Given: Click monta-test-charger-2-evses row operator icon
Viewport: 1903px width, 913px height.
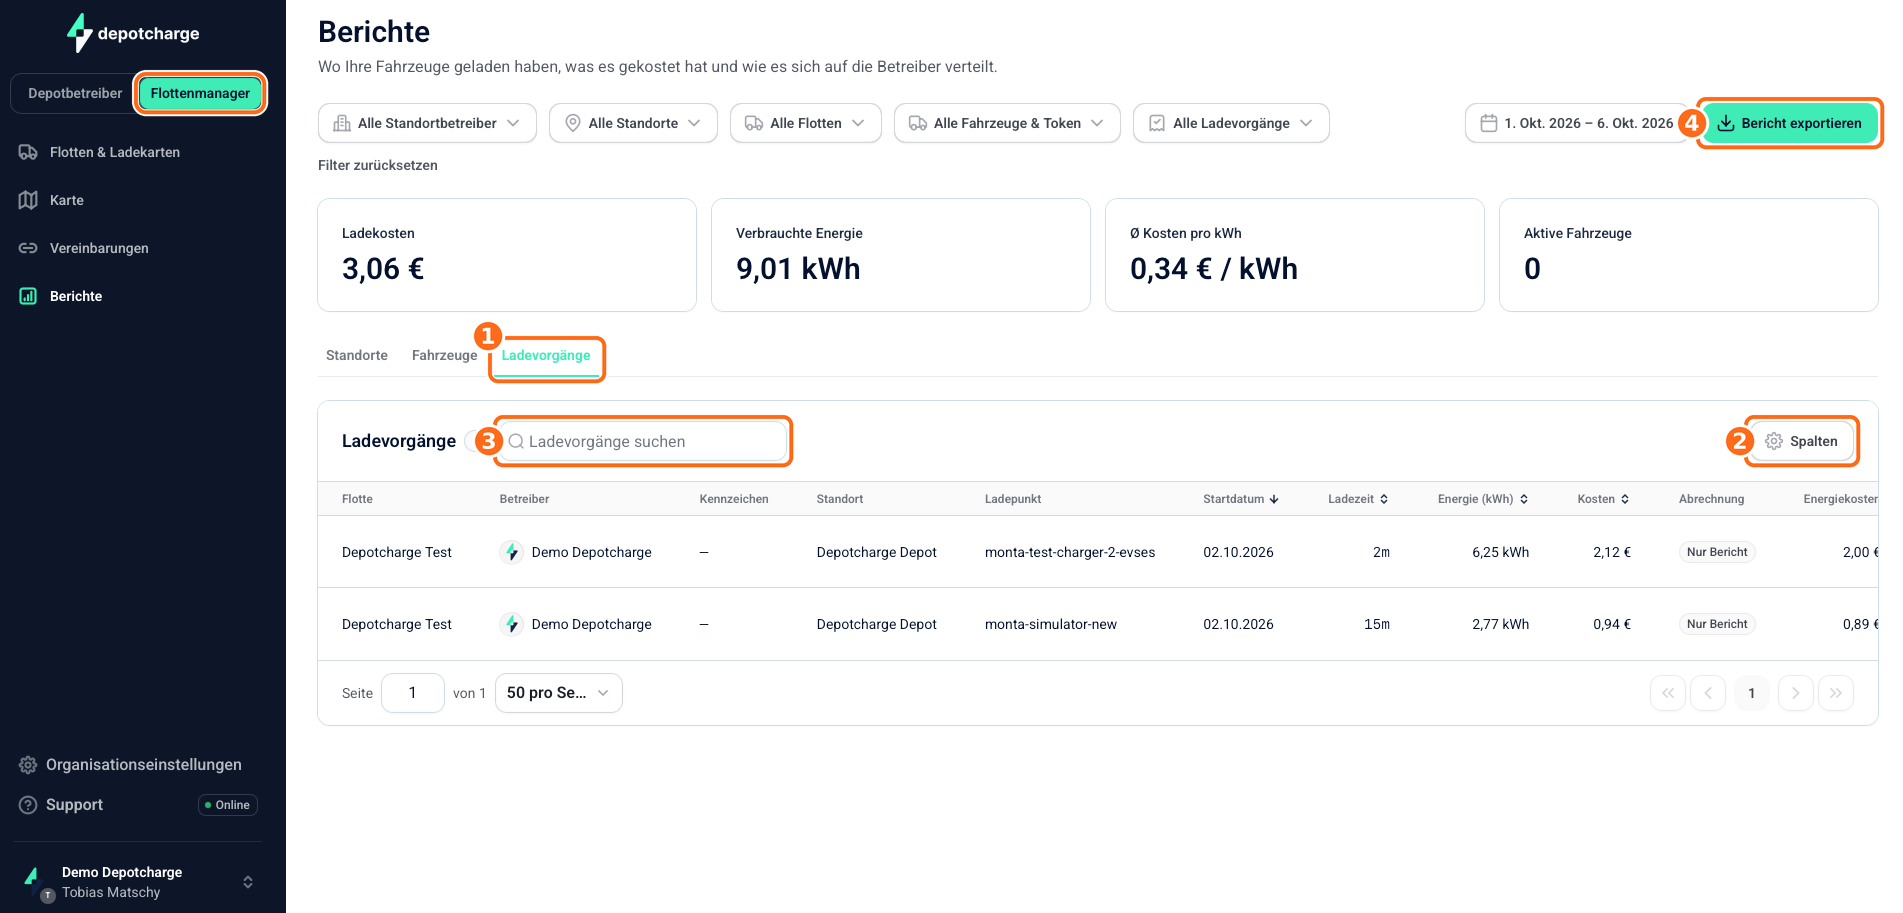Looking at the screenshot, I should [512, 552].
